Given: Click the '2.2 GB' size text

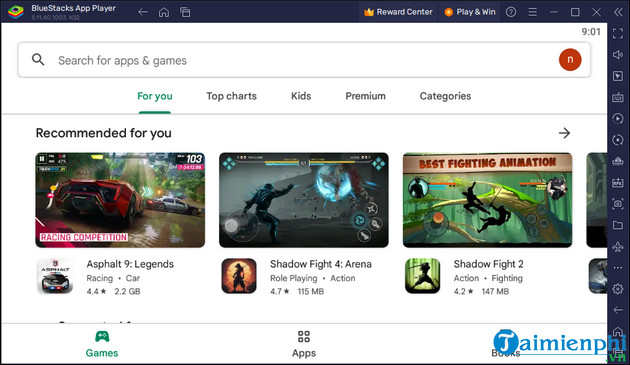Looking at the screenshot, I should [127, 291].
